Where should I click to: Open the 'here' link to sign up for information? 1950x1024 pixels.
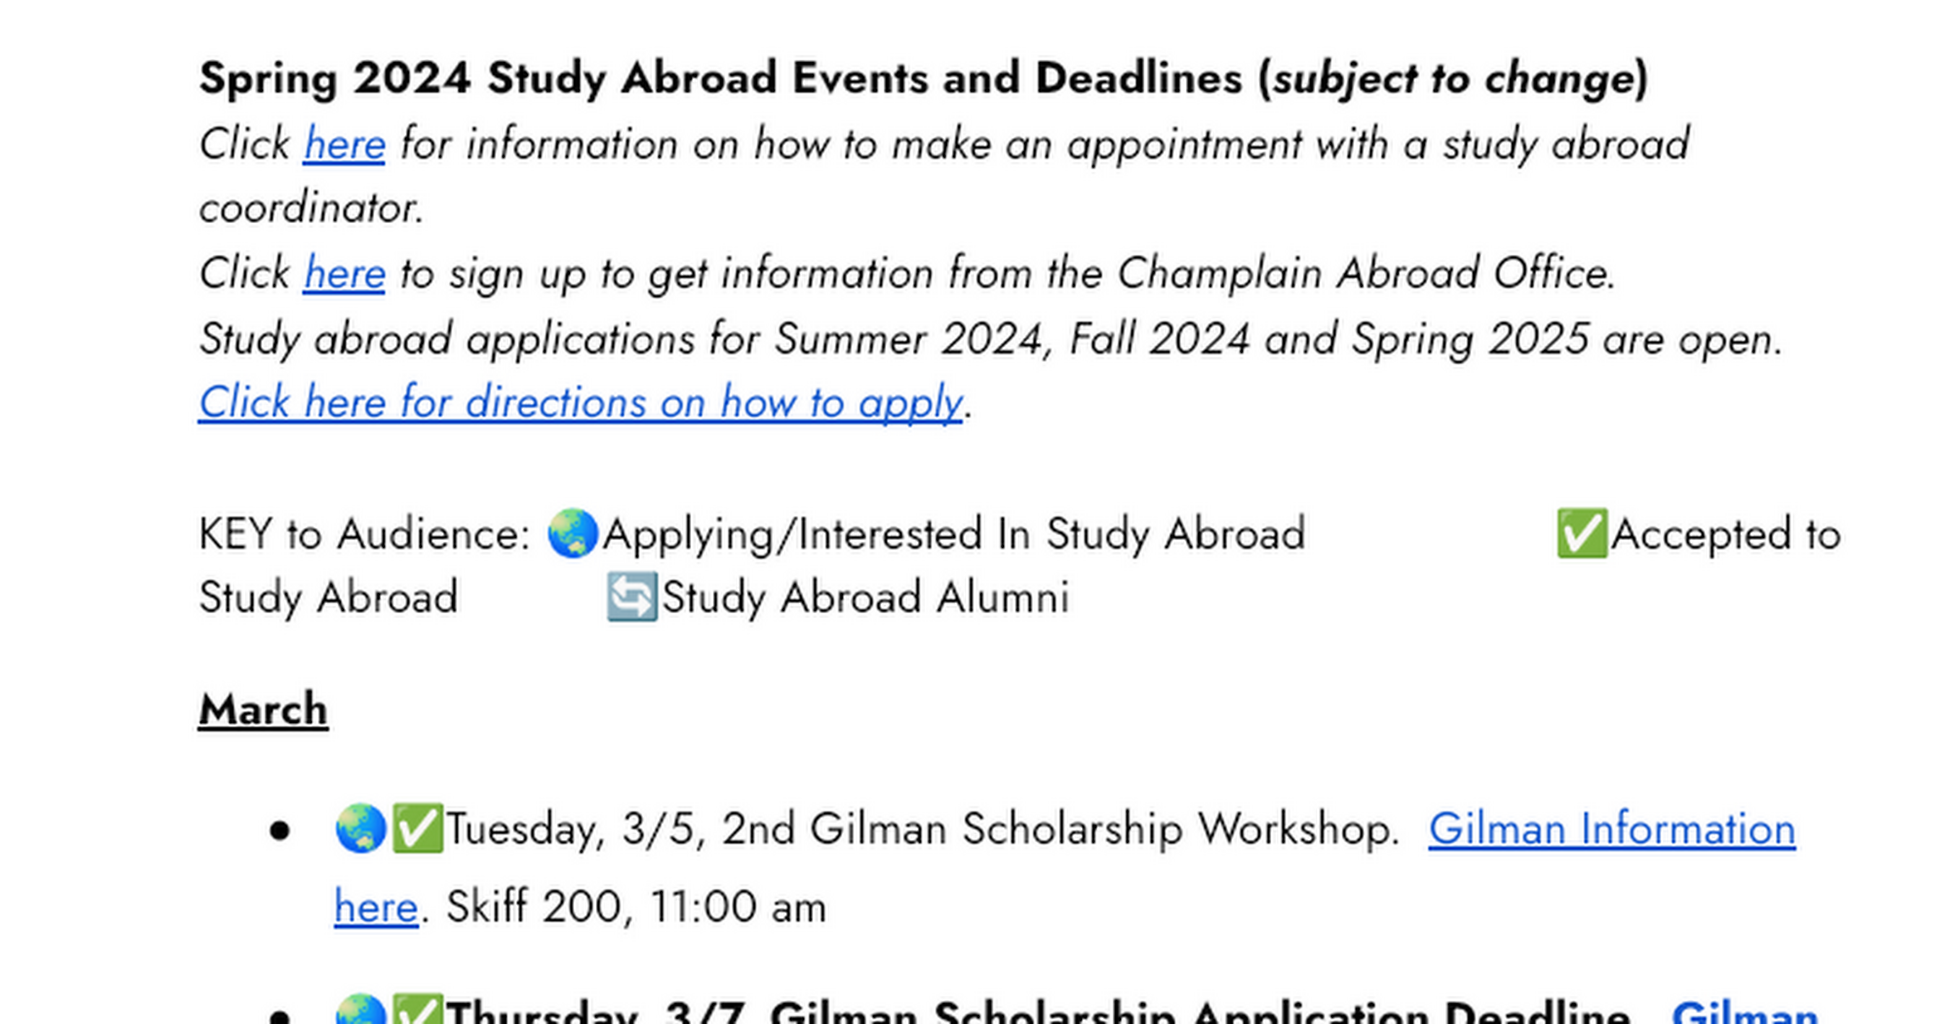pos(344,273)
